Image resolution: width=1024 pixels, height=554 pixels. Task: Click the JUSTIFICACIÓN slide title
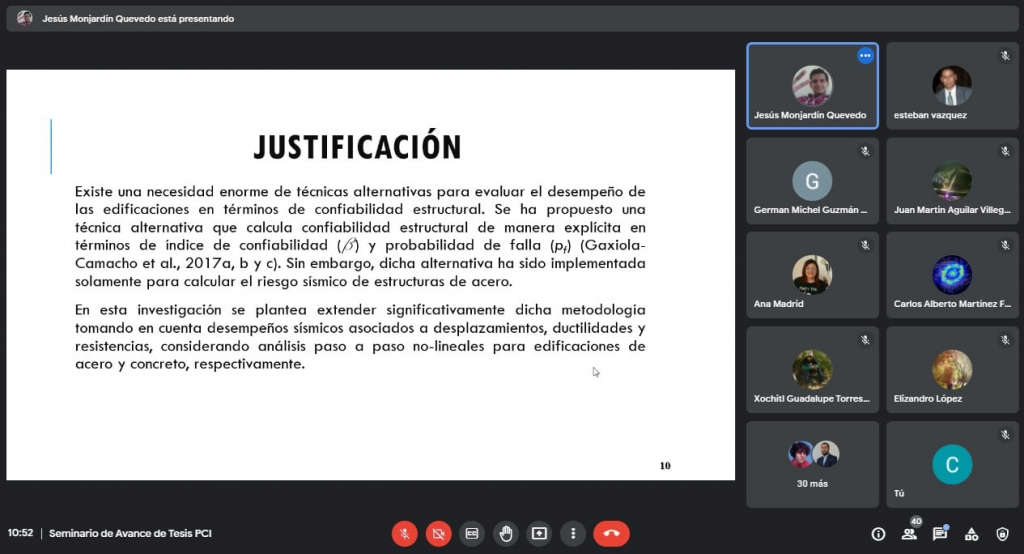(x=357, y=146)
